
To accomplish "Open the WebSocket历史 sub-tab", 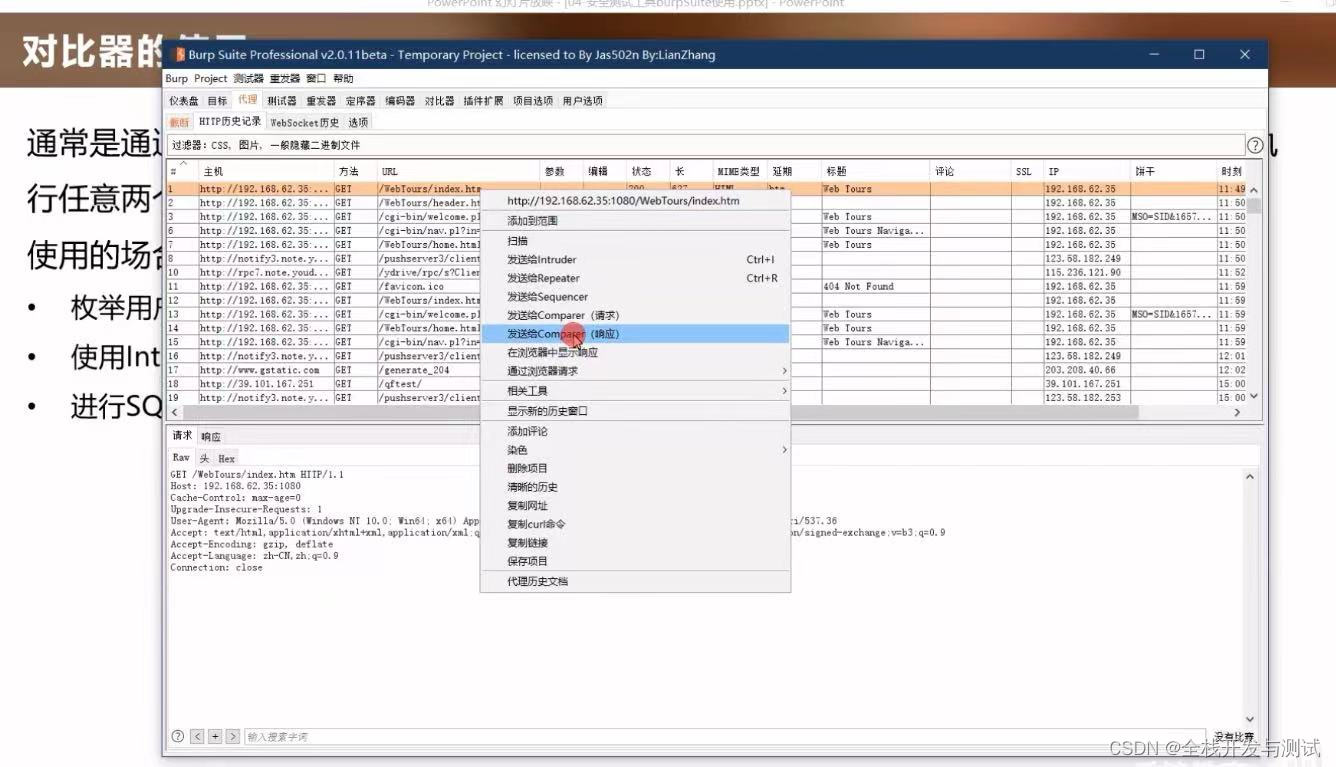I will (305, 122).
